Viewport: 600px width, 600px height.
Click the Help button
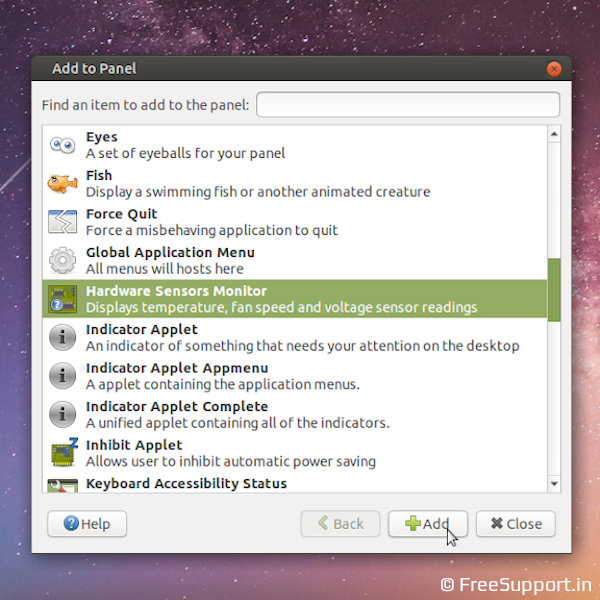(x=87, y=523)
